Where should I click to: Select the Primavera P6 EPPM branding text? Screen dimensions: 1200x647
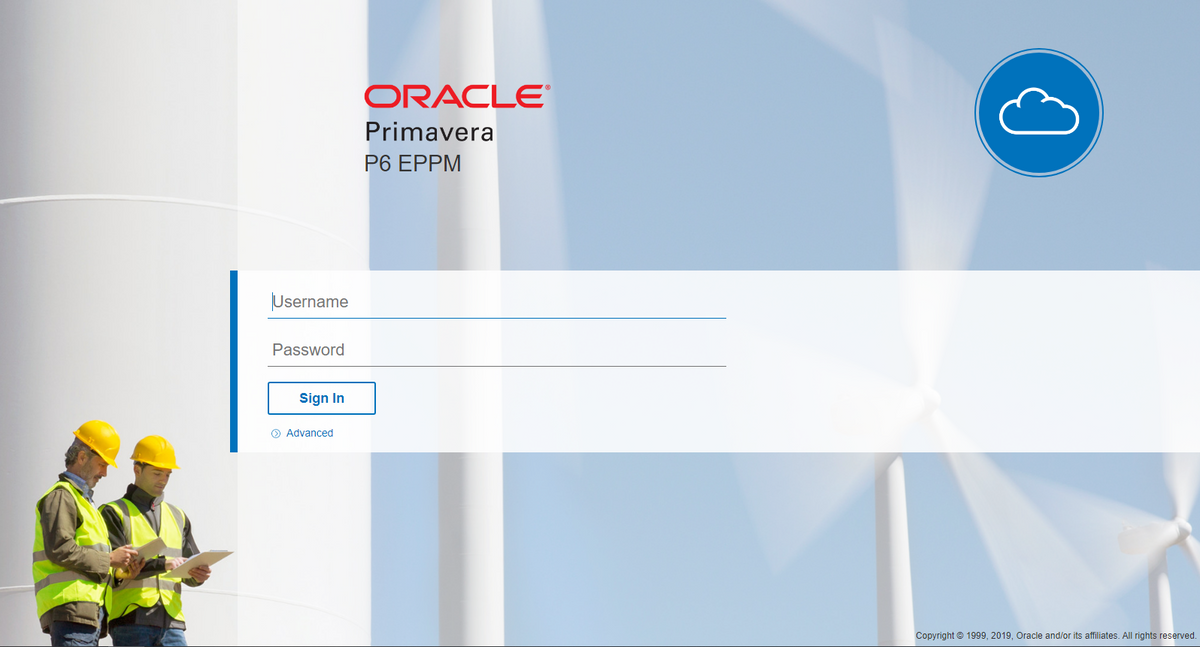(x=428, y=146)
